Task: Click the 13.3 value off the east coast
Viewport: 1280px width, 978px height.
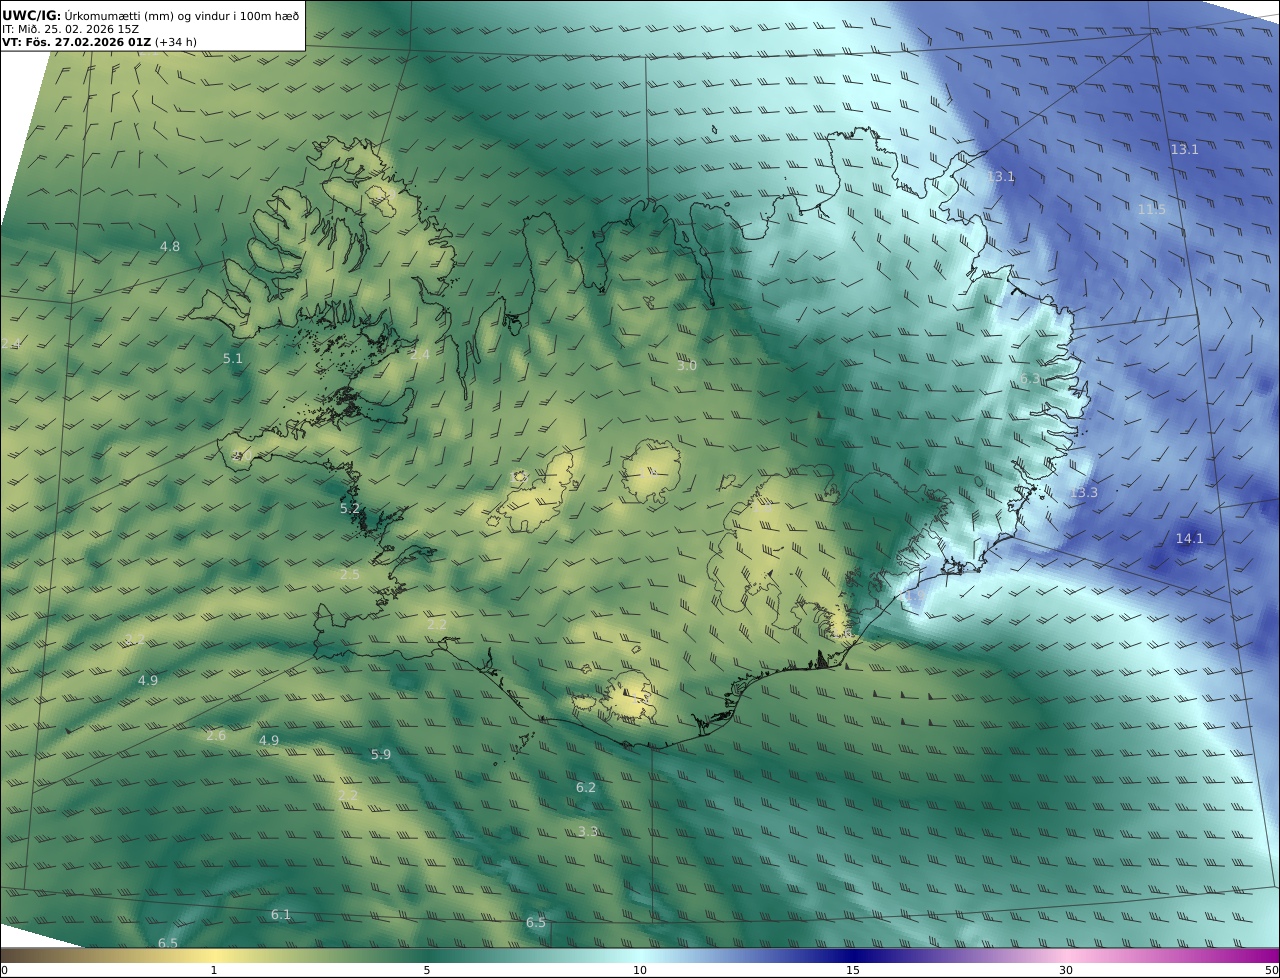Action: [x=1083, y=492]
